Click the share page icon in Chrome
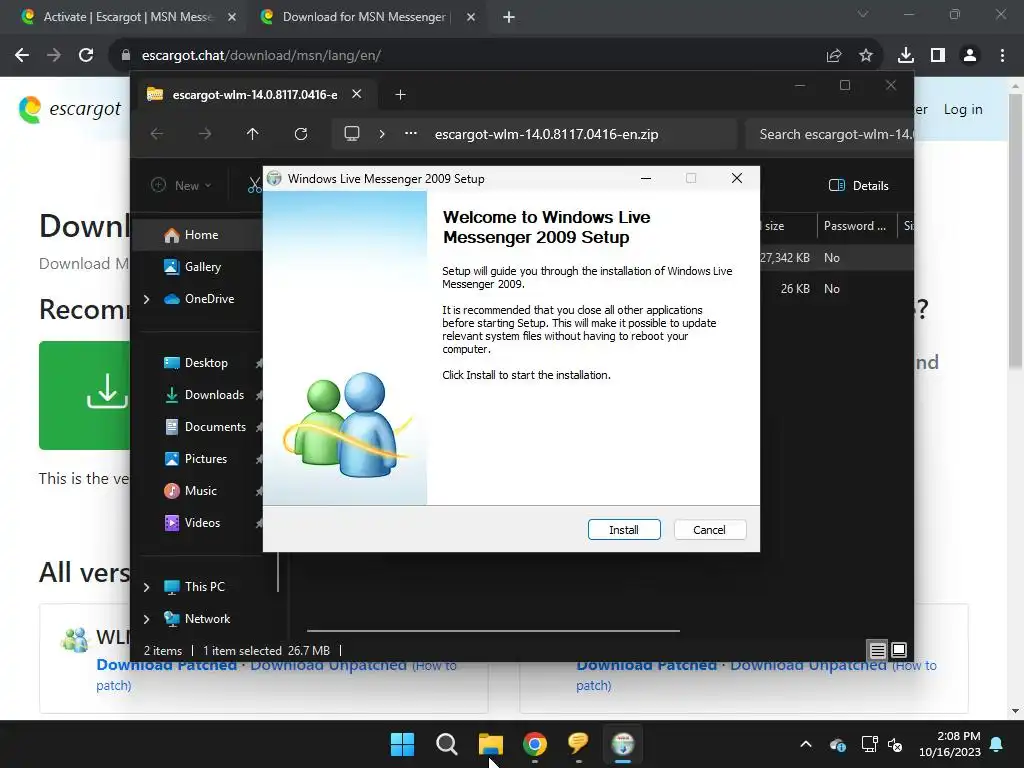Viewport: 1024px width, 768px height. click(x=834, y=56)
